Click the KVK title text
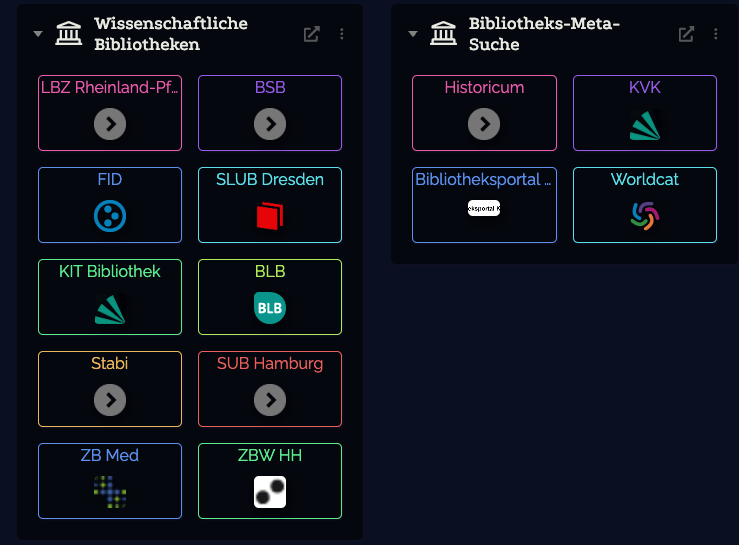Viewport: 739px width, 545px height. coord(645,88)
